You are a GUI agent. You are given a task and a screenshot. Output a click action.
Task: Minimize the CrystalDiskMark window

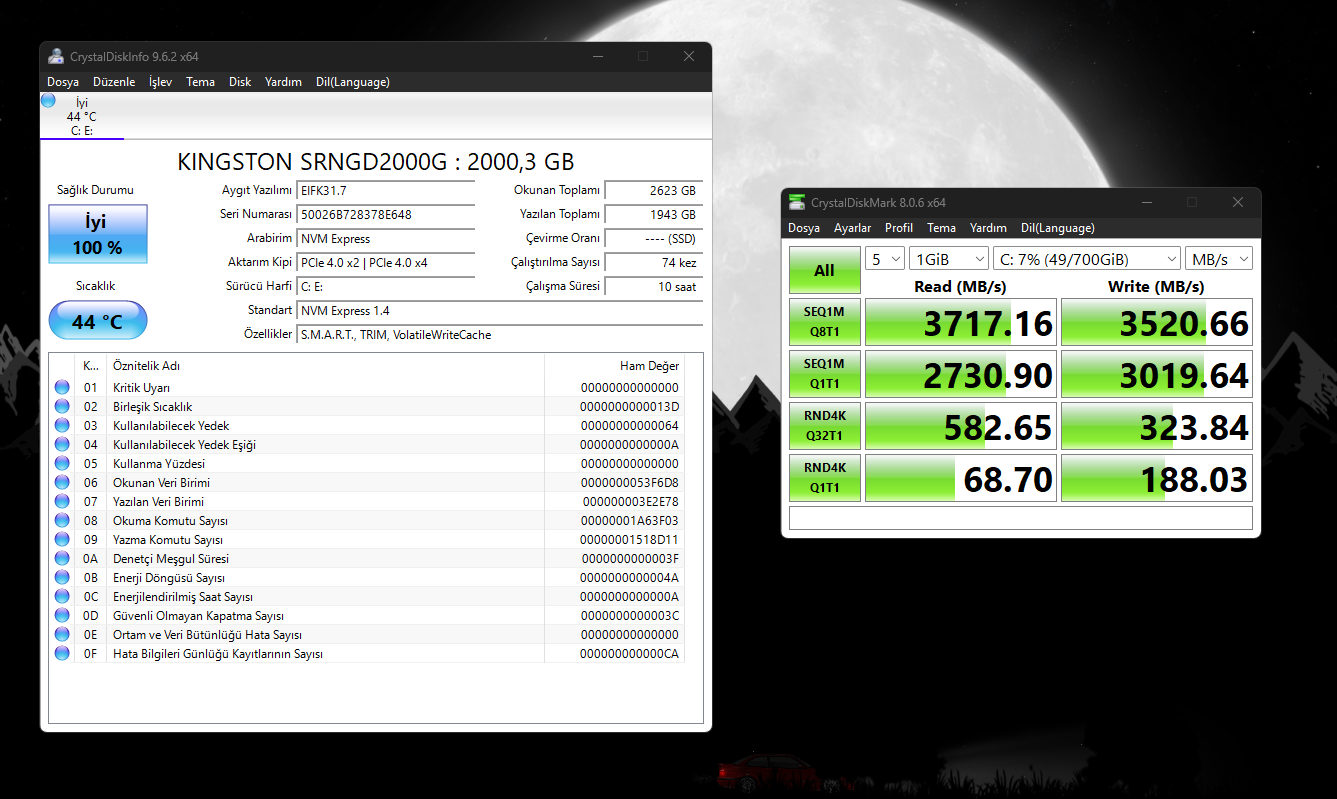point(1145,202)
